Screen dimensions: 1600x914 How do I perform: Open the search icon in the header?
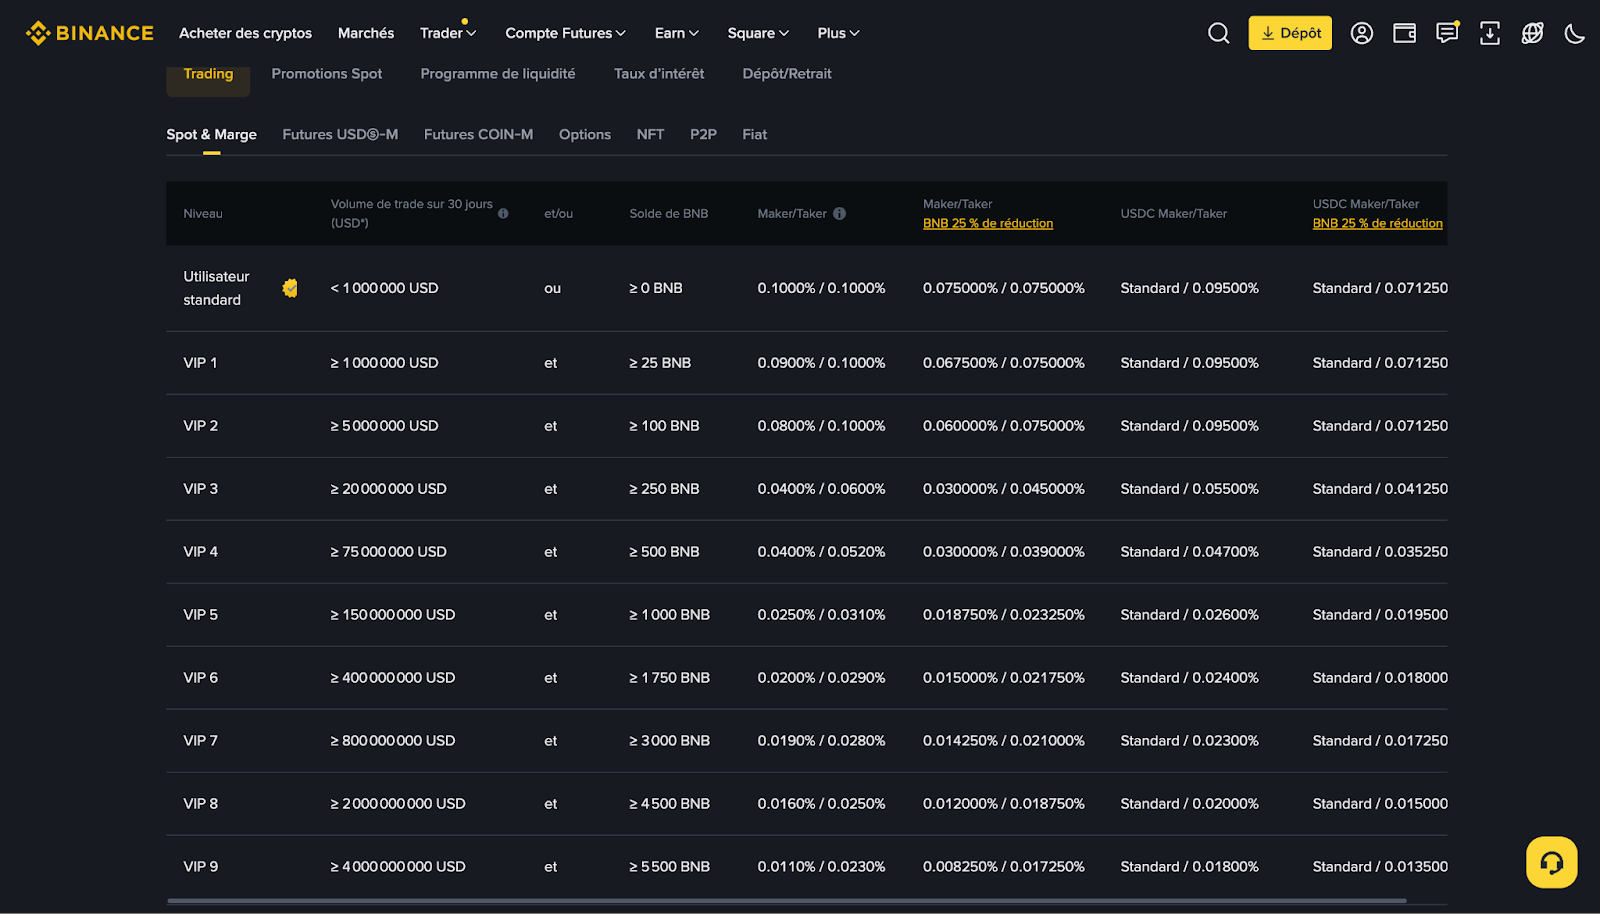point(1218,33)
